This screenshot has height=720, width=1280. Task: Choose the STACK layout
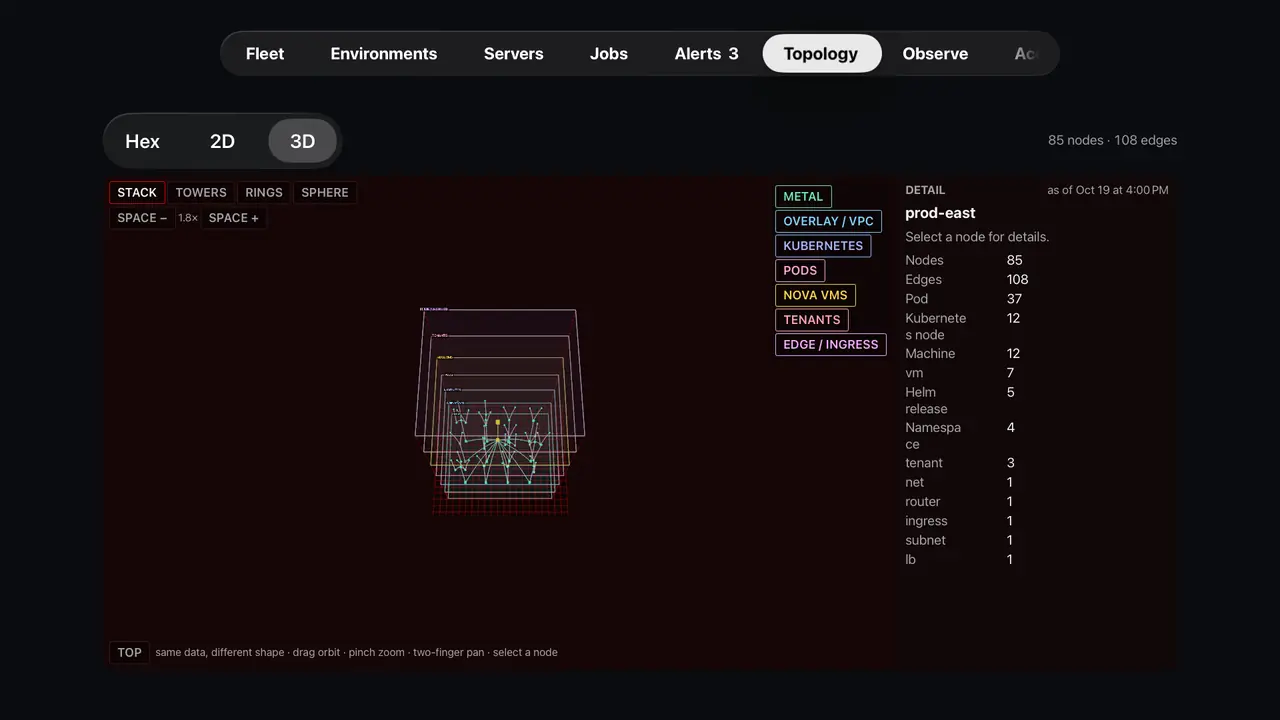coord(137,193)
